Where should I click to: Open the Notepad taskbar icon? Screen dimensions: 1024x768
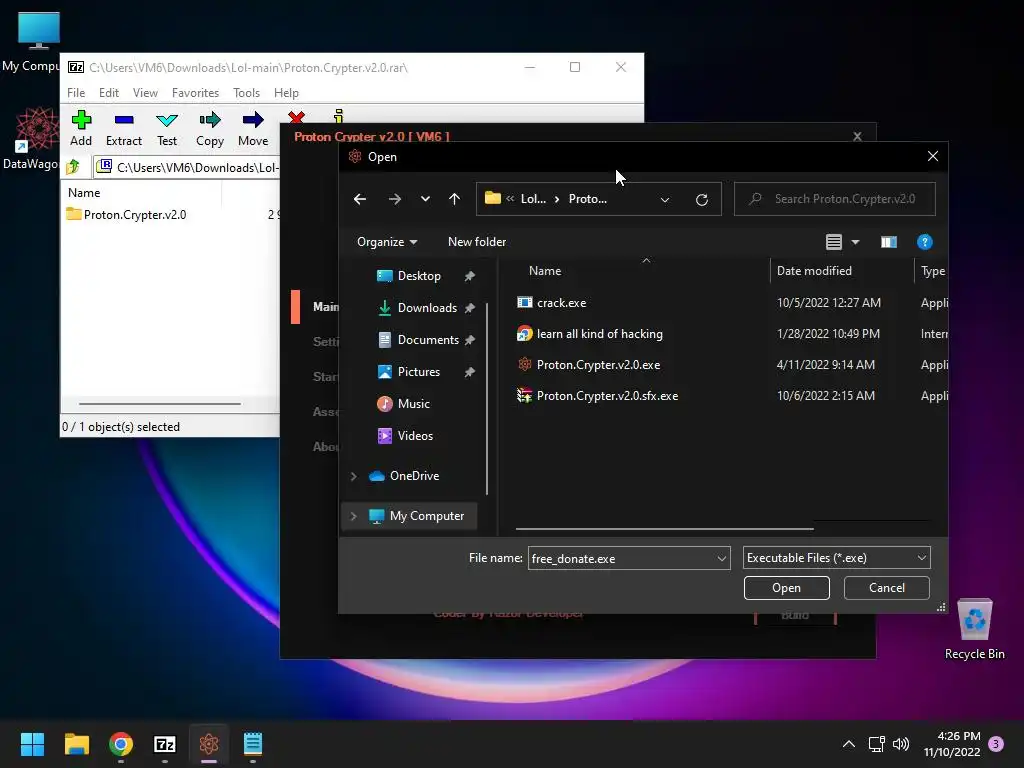253,744
